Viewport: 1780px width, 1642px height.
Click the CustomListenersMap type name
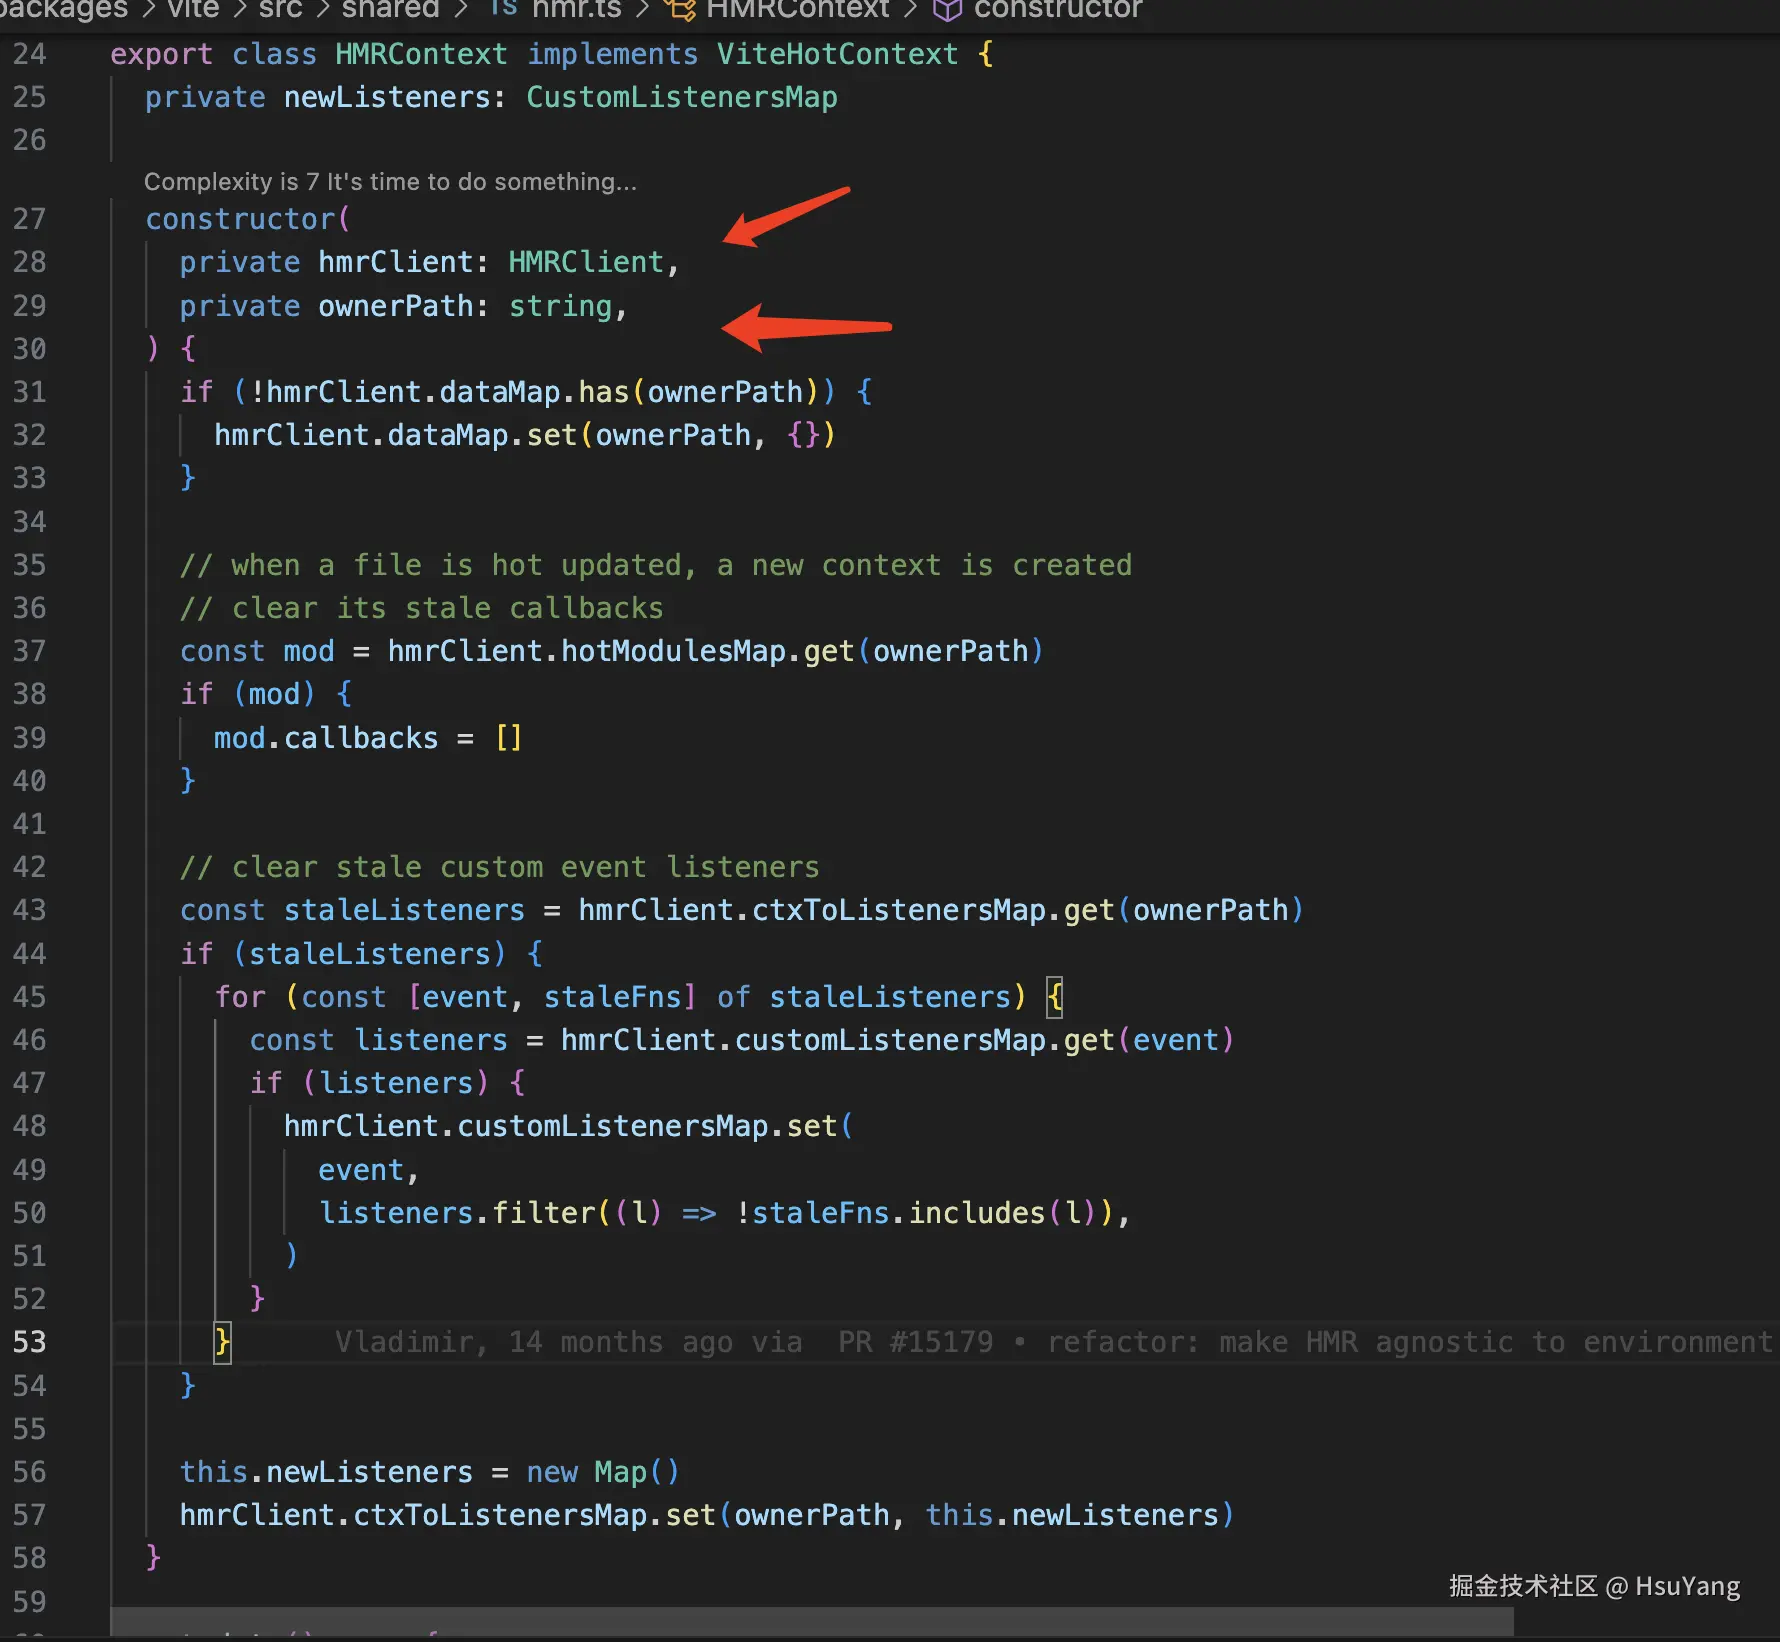coord(682,97)
